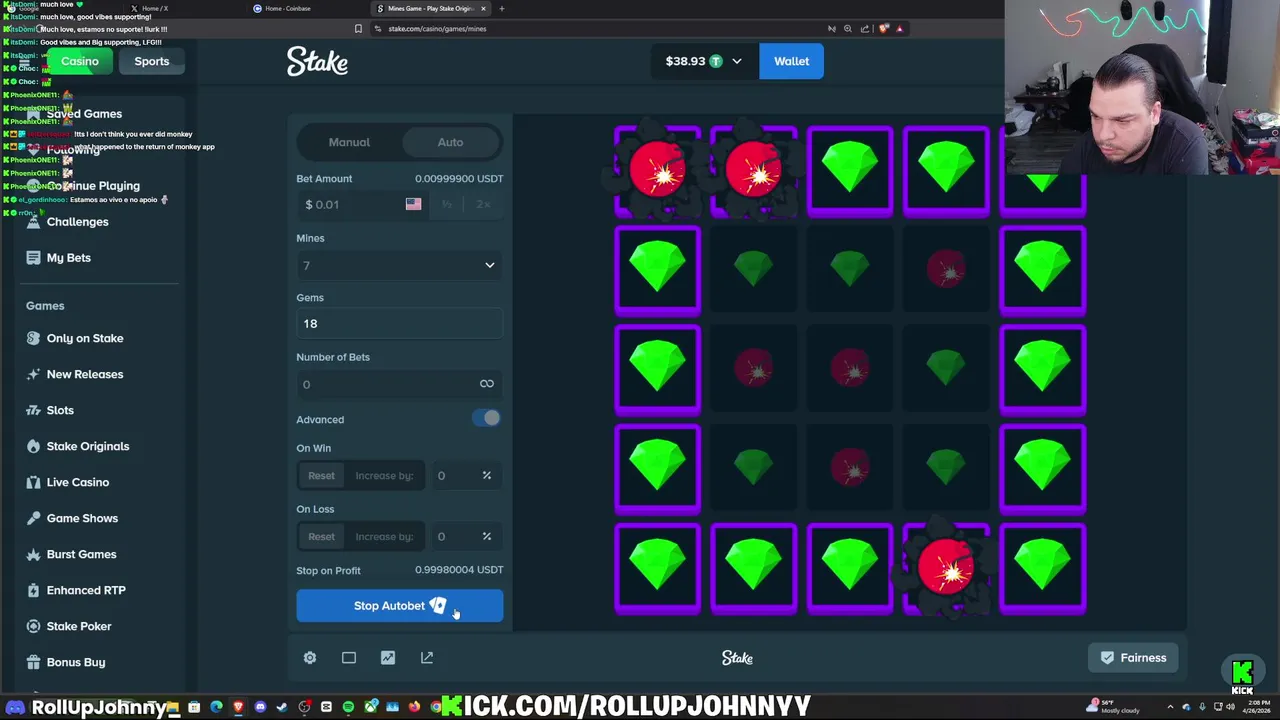Open Microsoft Edge from taskbar
1280x720 pixels.
[x=216, y=707]
